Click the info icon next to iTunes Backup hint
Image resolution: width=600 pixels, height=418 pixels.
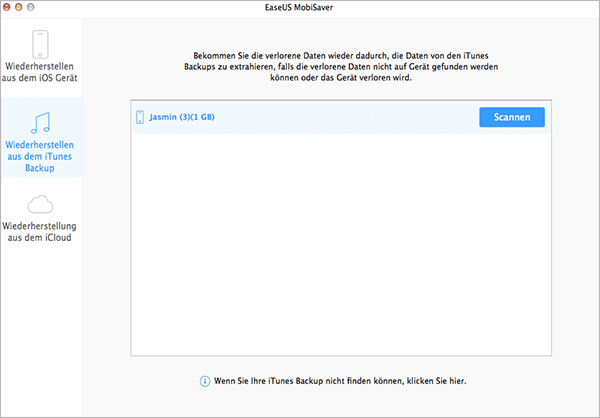205,381
